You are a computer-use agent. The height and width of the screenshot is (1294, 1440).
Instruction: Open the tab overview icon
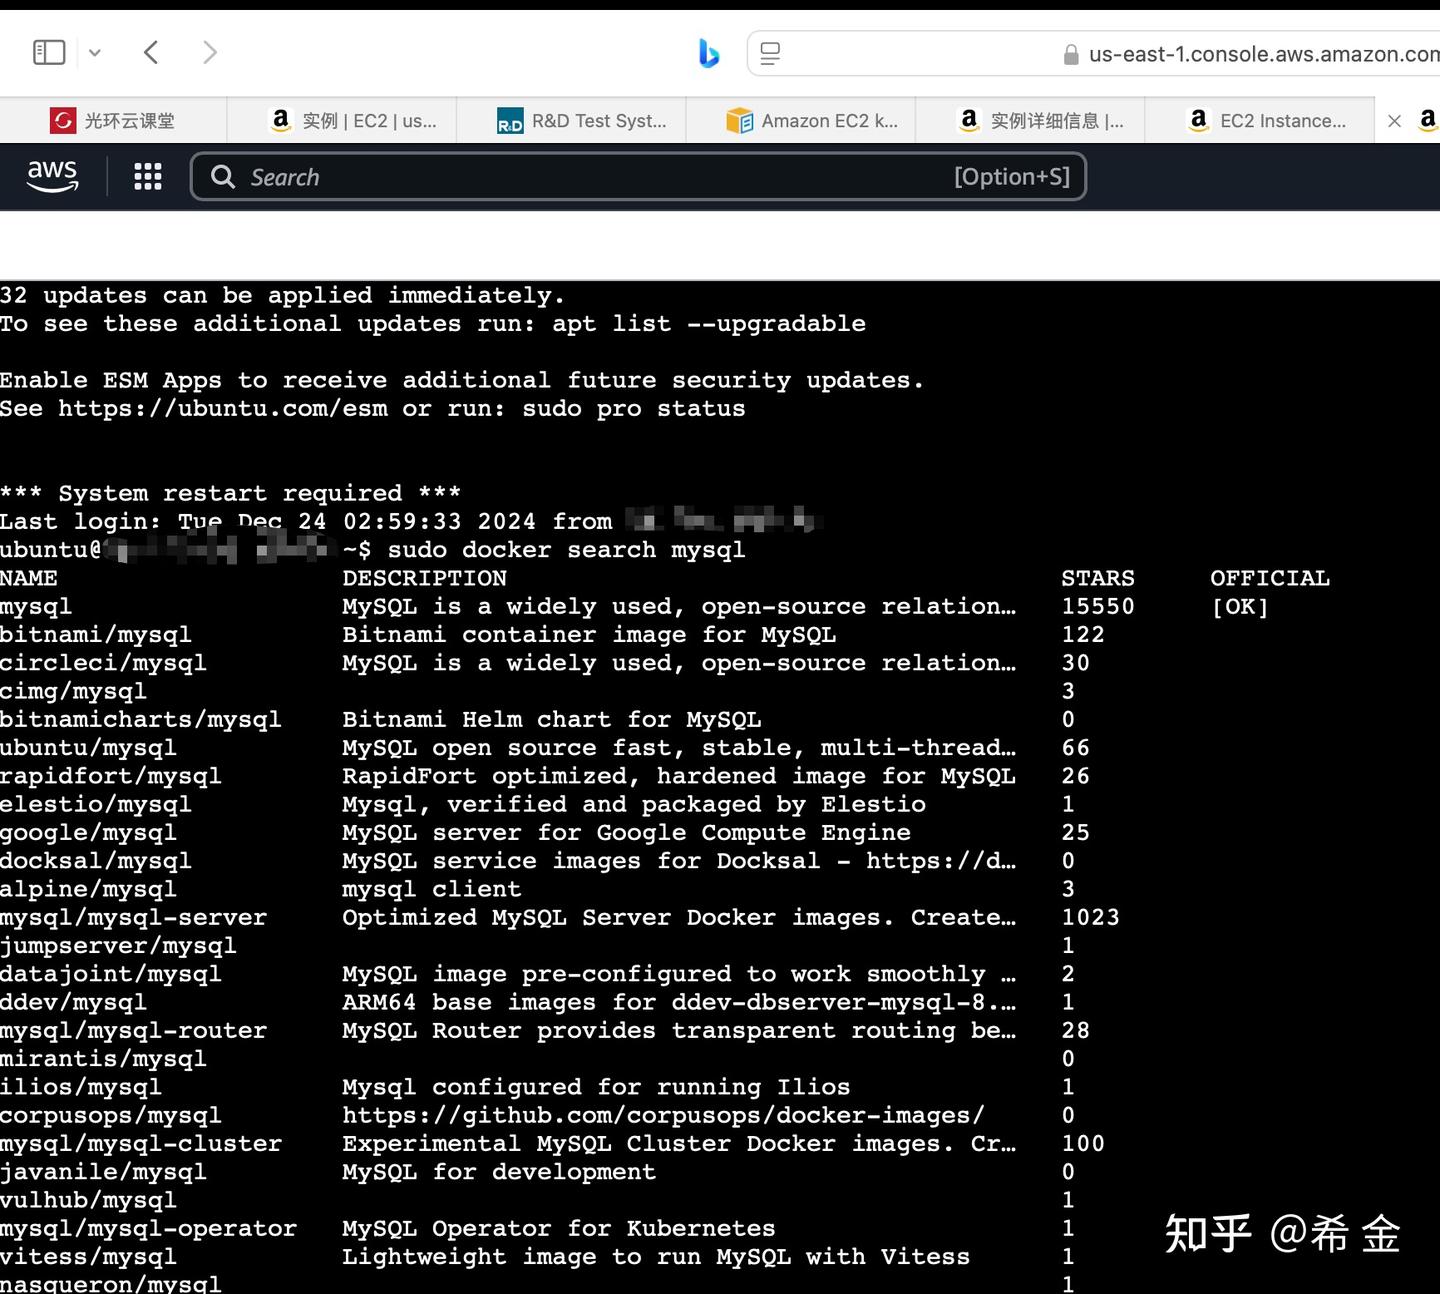tap(770, 53)
